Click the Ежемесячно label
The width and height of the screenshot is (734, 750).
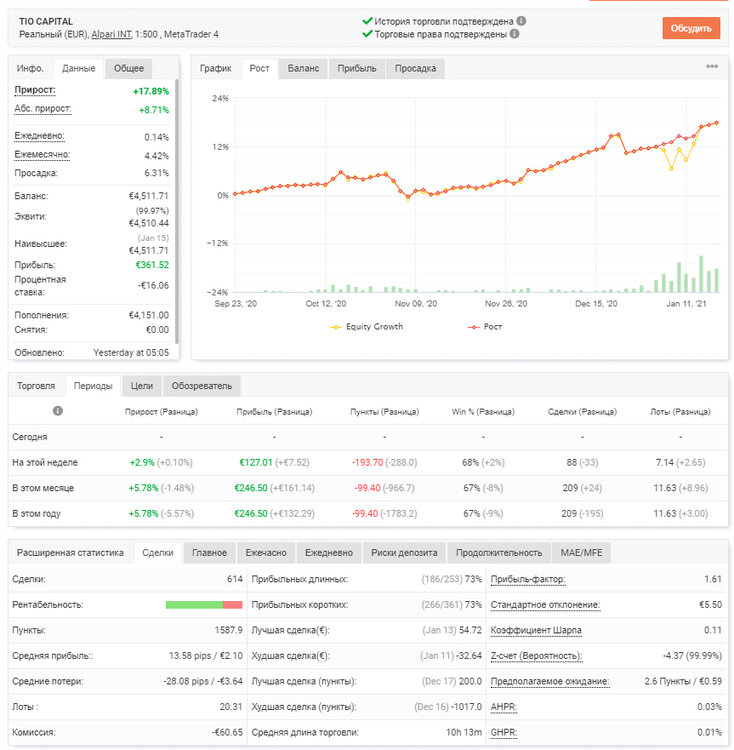tap(42, 154)
